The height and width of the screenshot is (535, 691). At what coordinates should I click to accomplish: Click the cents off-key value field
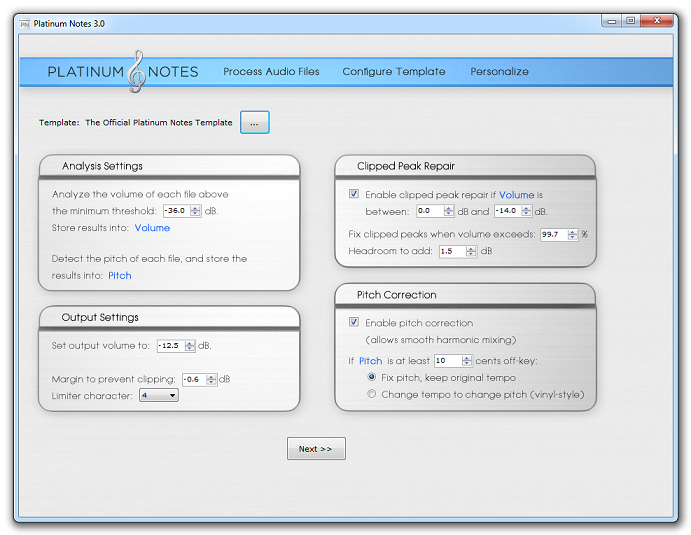click(447, 360)
